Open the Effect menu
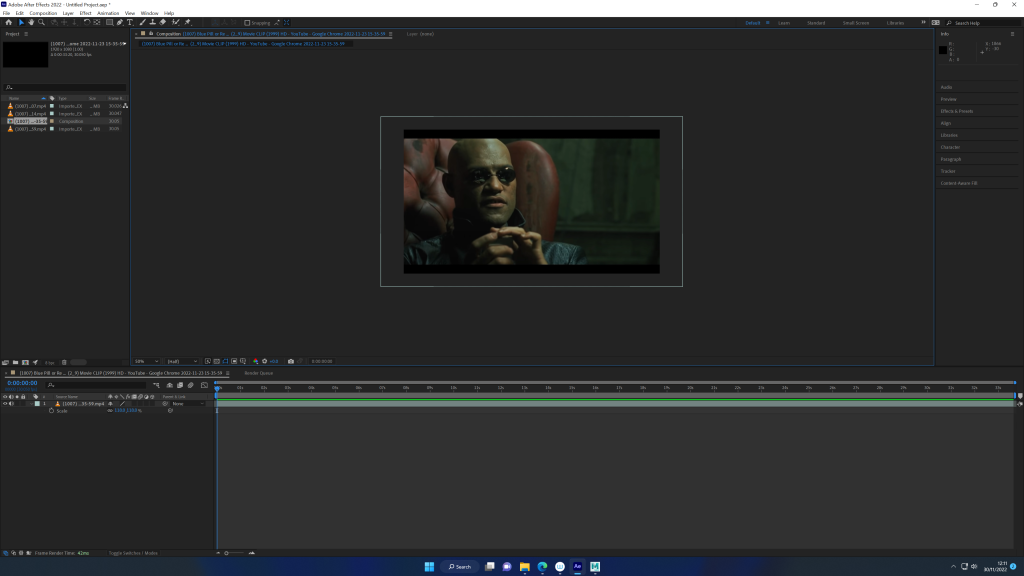Image resolution: width=1024 pixels, height=576 pixels. click(86, 13)
